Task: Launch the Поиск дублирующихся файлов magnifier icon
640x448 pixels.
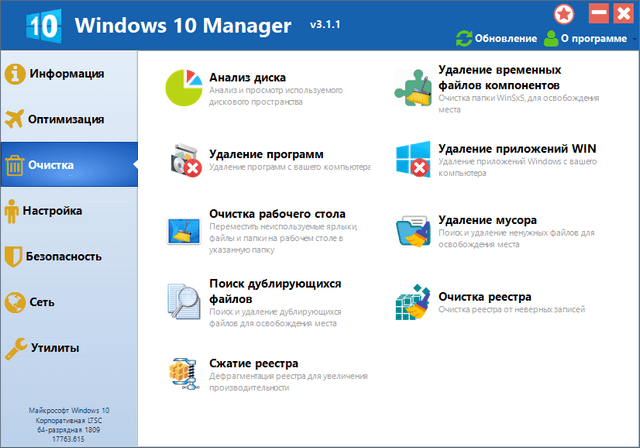Action: pos(184,302)
